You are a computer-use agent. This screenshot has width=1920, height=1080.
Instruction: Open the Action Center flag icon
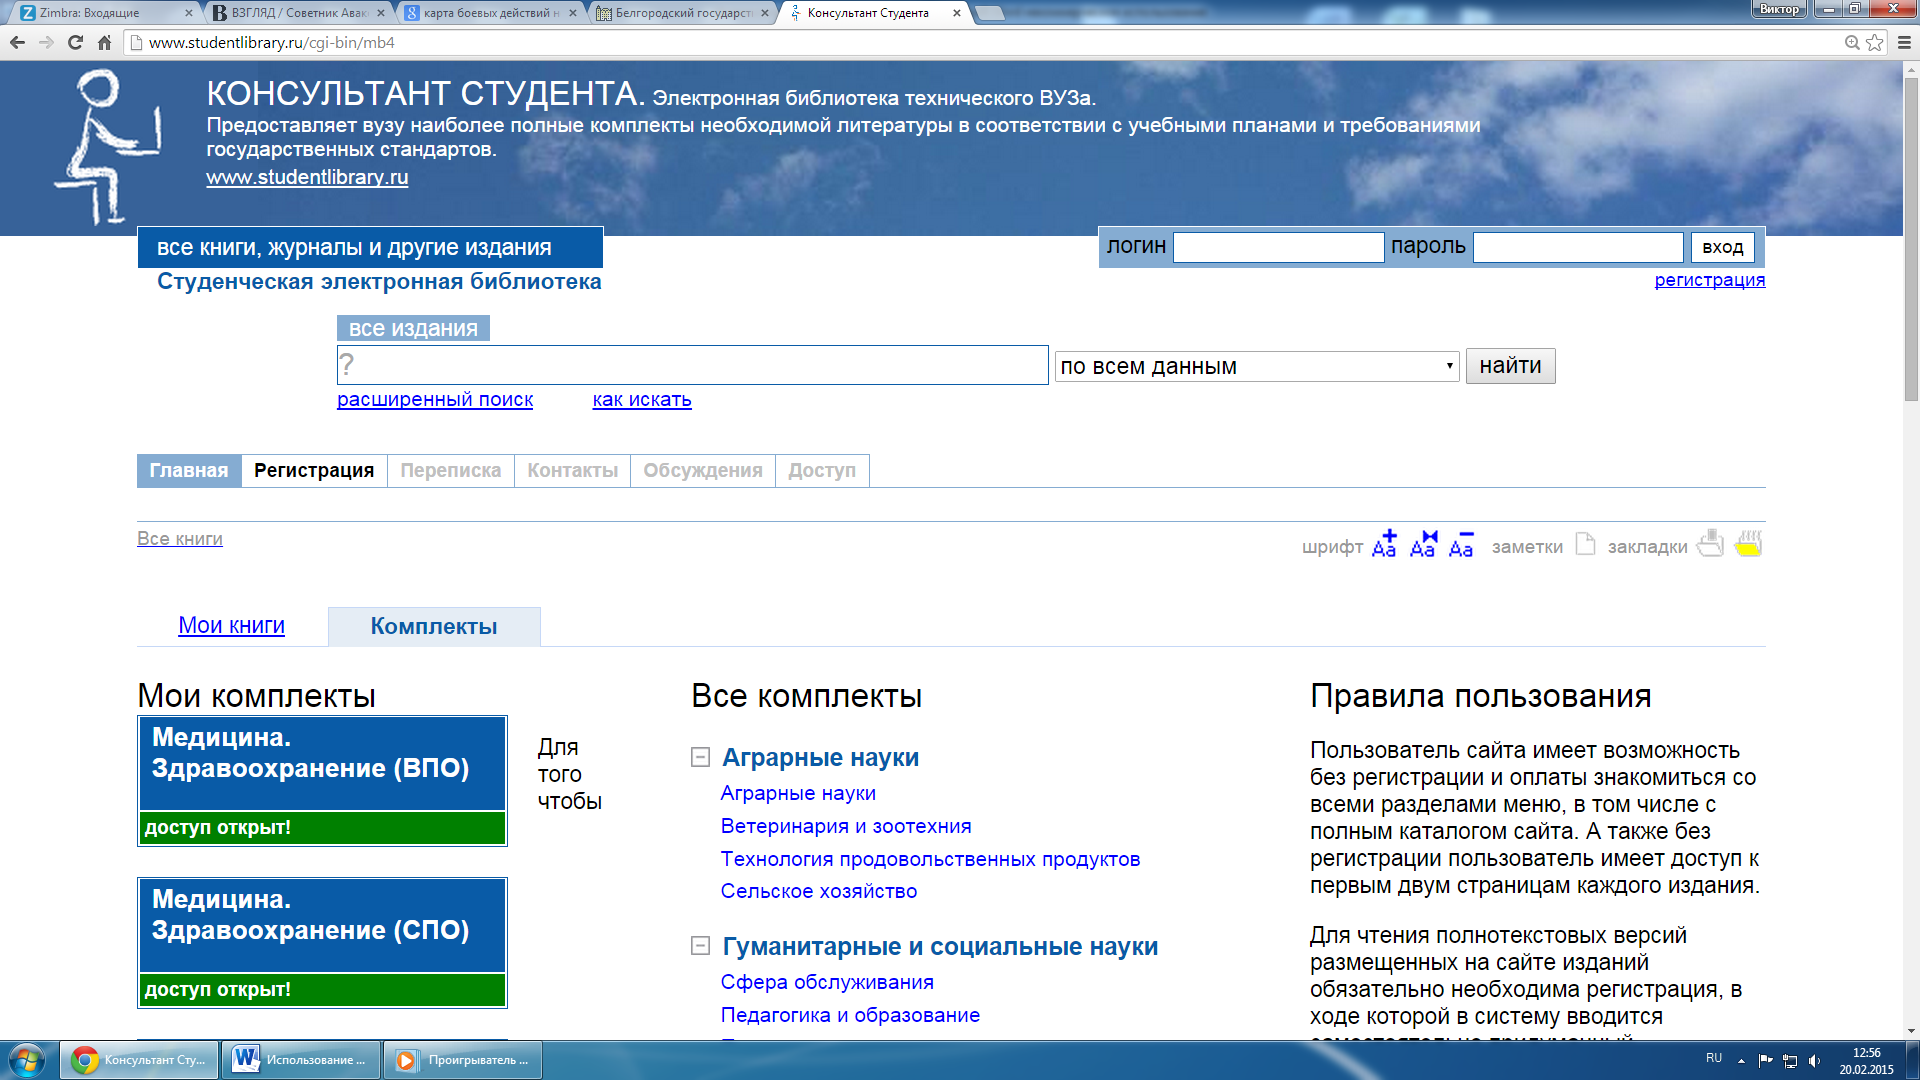[x=1765, y=1060]
